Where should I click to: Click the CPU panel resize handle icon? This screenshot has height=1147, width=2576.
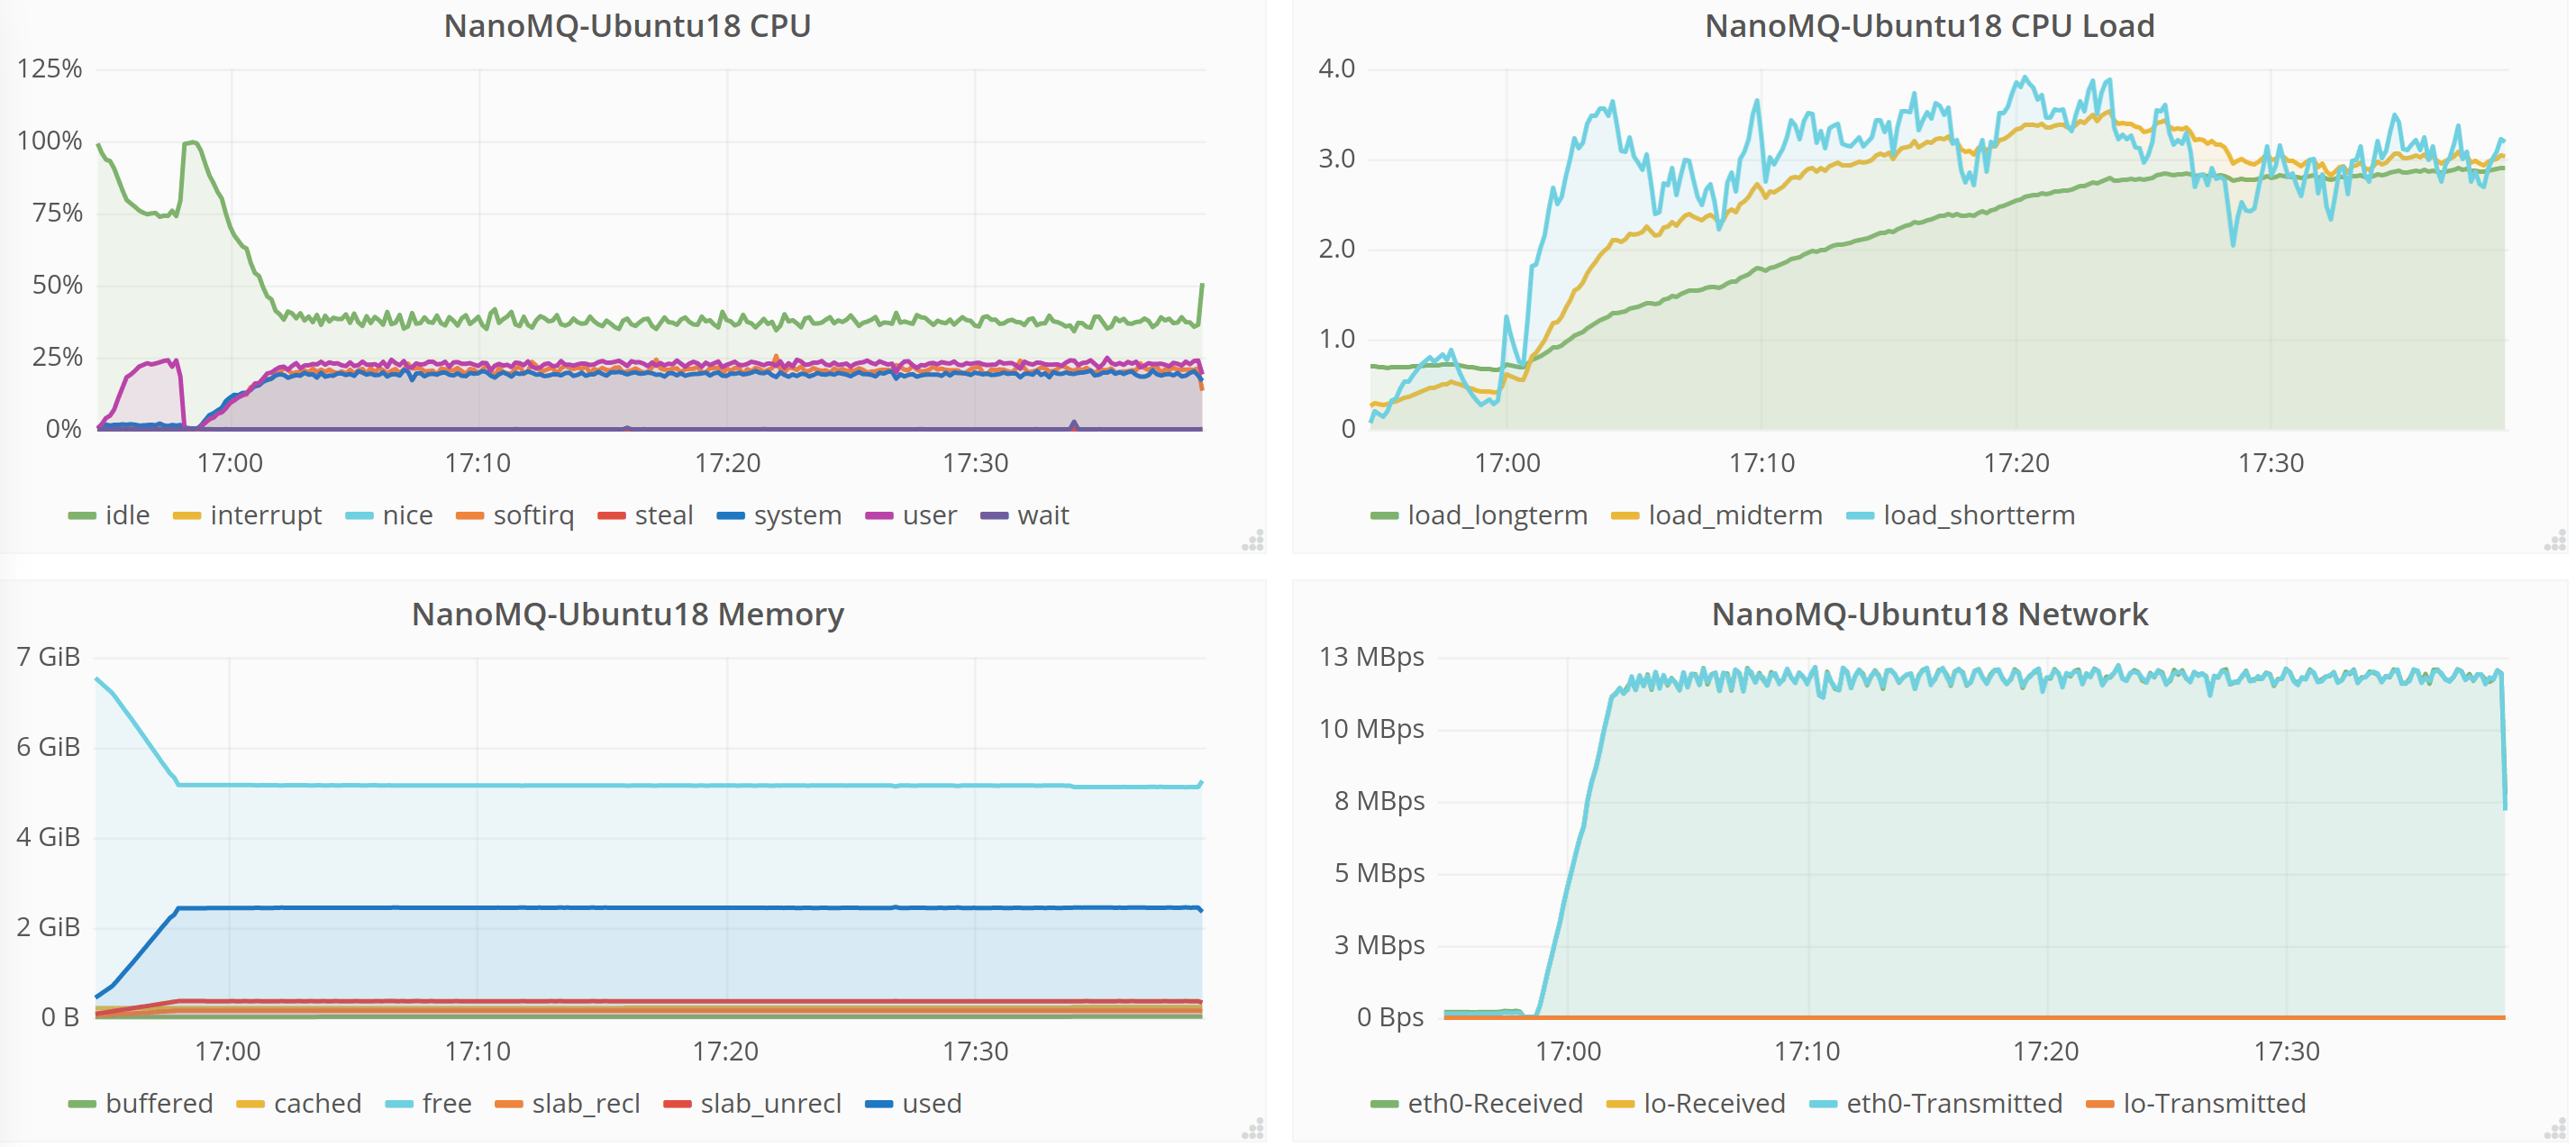click(x=1253, y=541)
